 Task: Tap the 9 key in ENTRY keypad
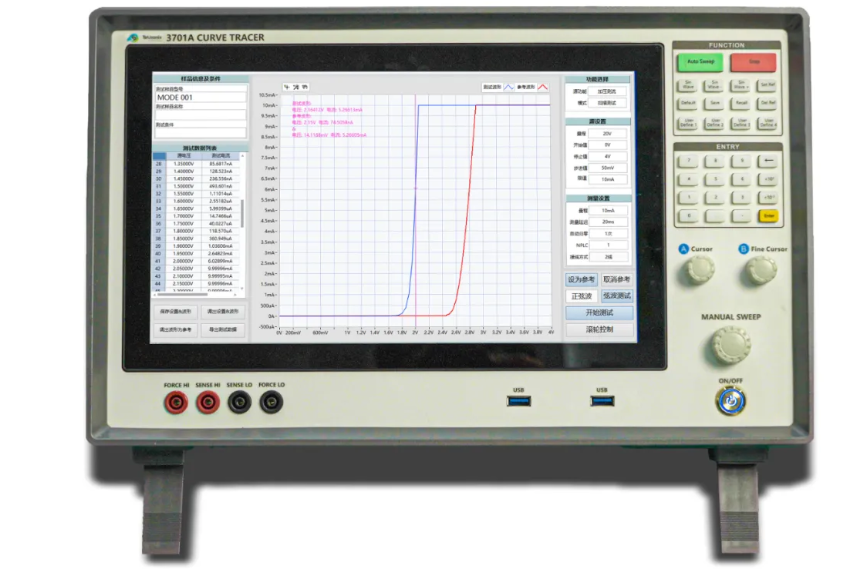coord(742,160)
